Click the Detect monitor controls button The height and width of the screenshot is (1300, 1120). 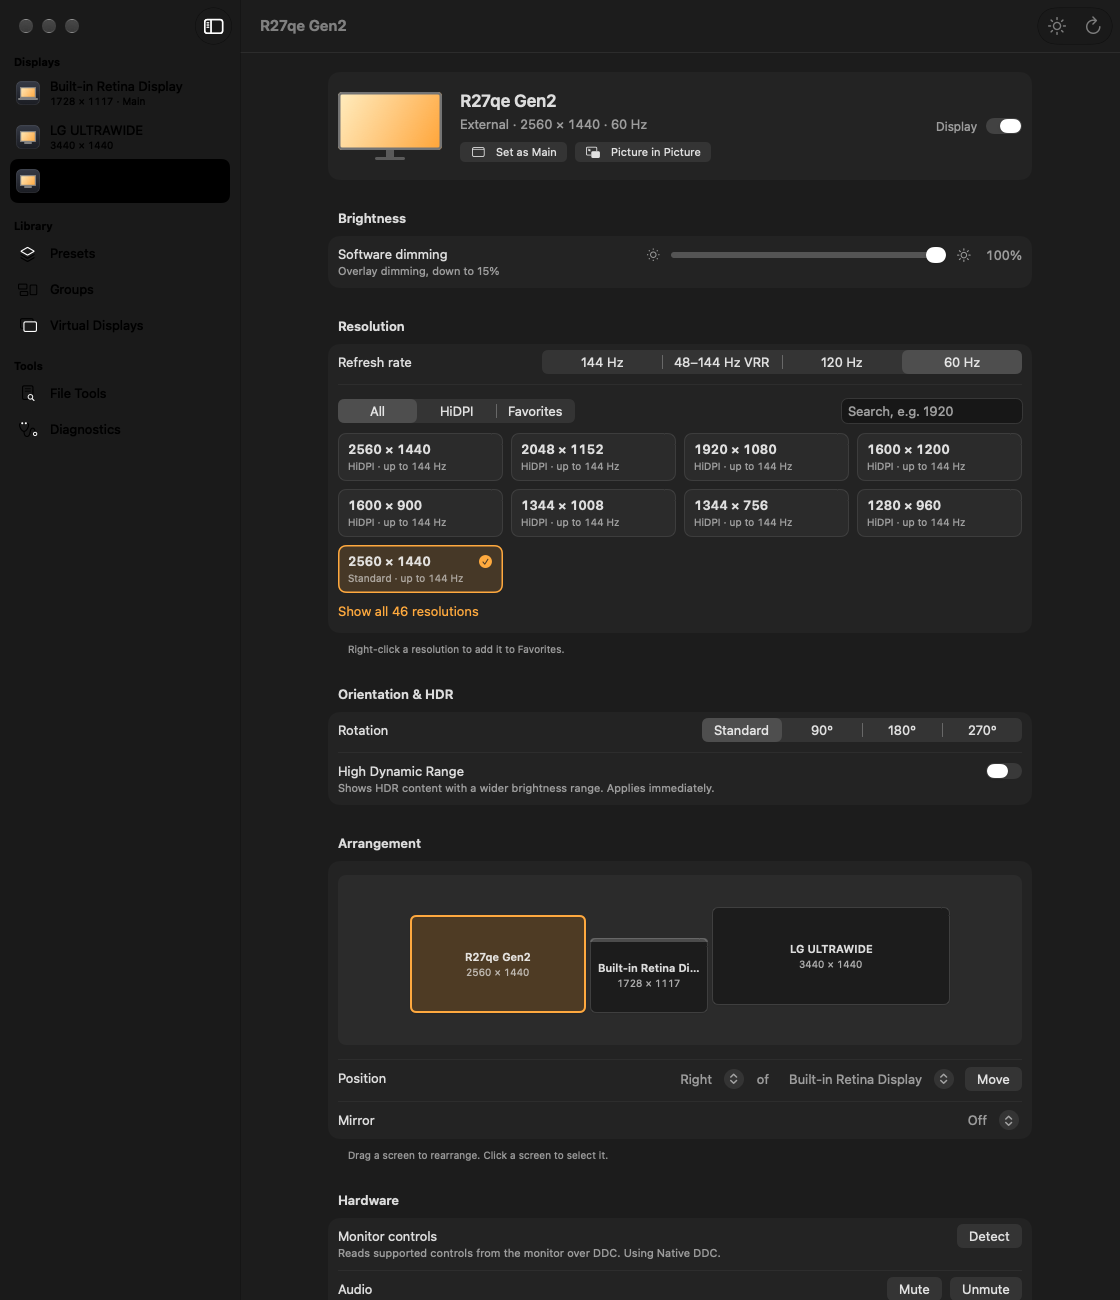[x=989, y=1236]
